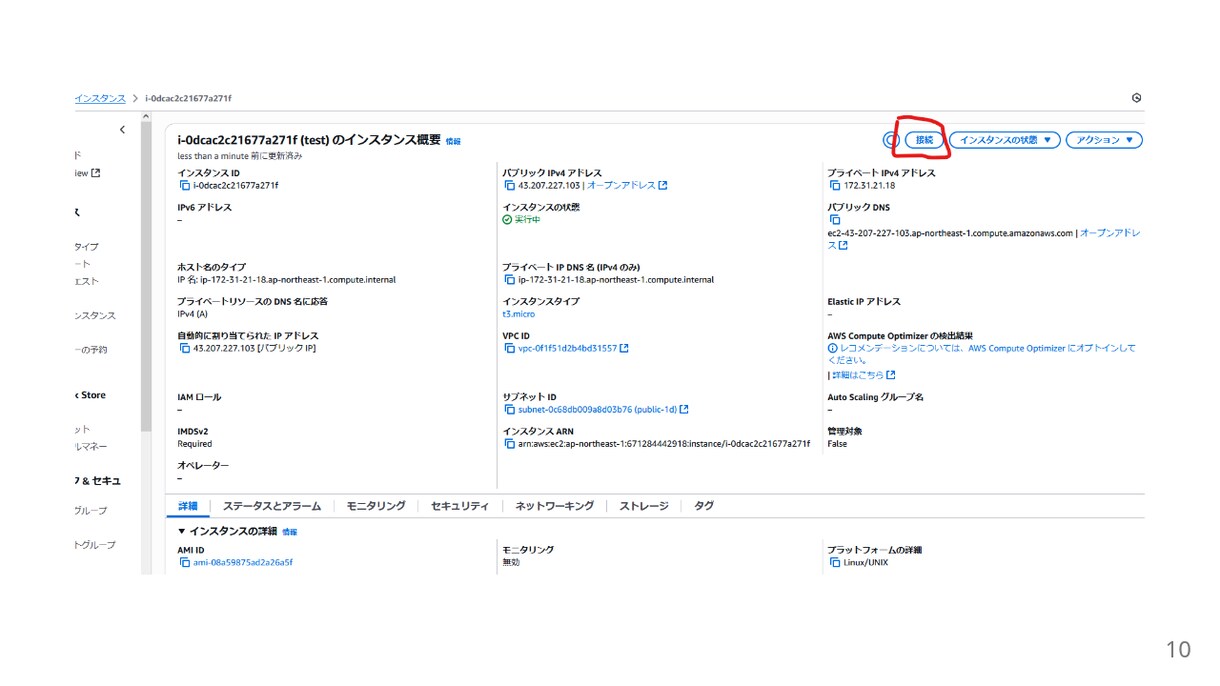Copy the instance ARN
Screen dimensions: 1220x686
(x=509, y=444)
